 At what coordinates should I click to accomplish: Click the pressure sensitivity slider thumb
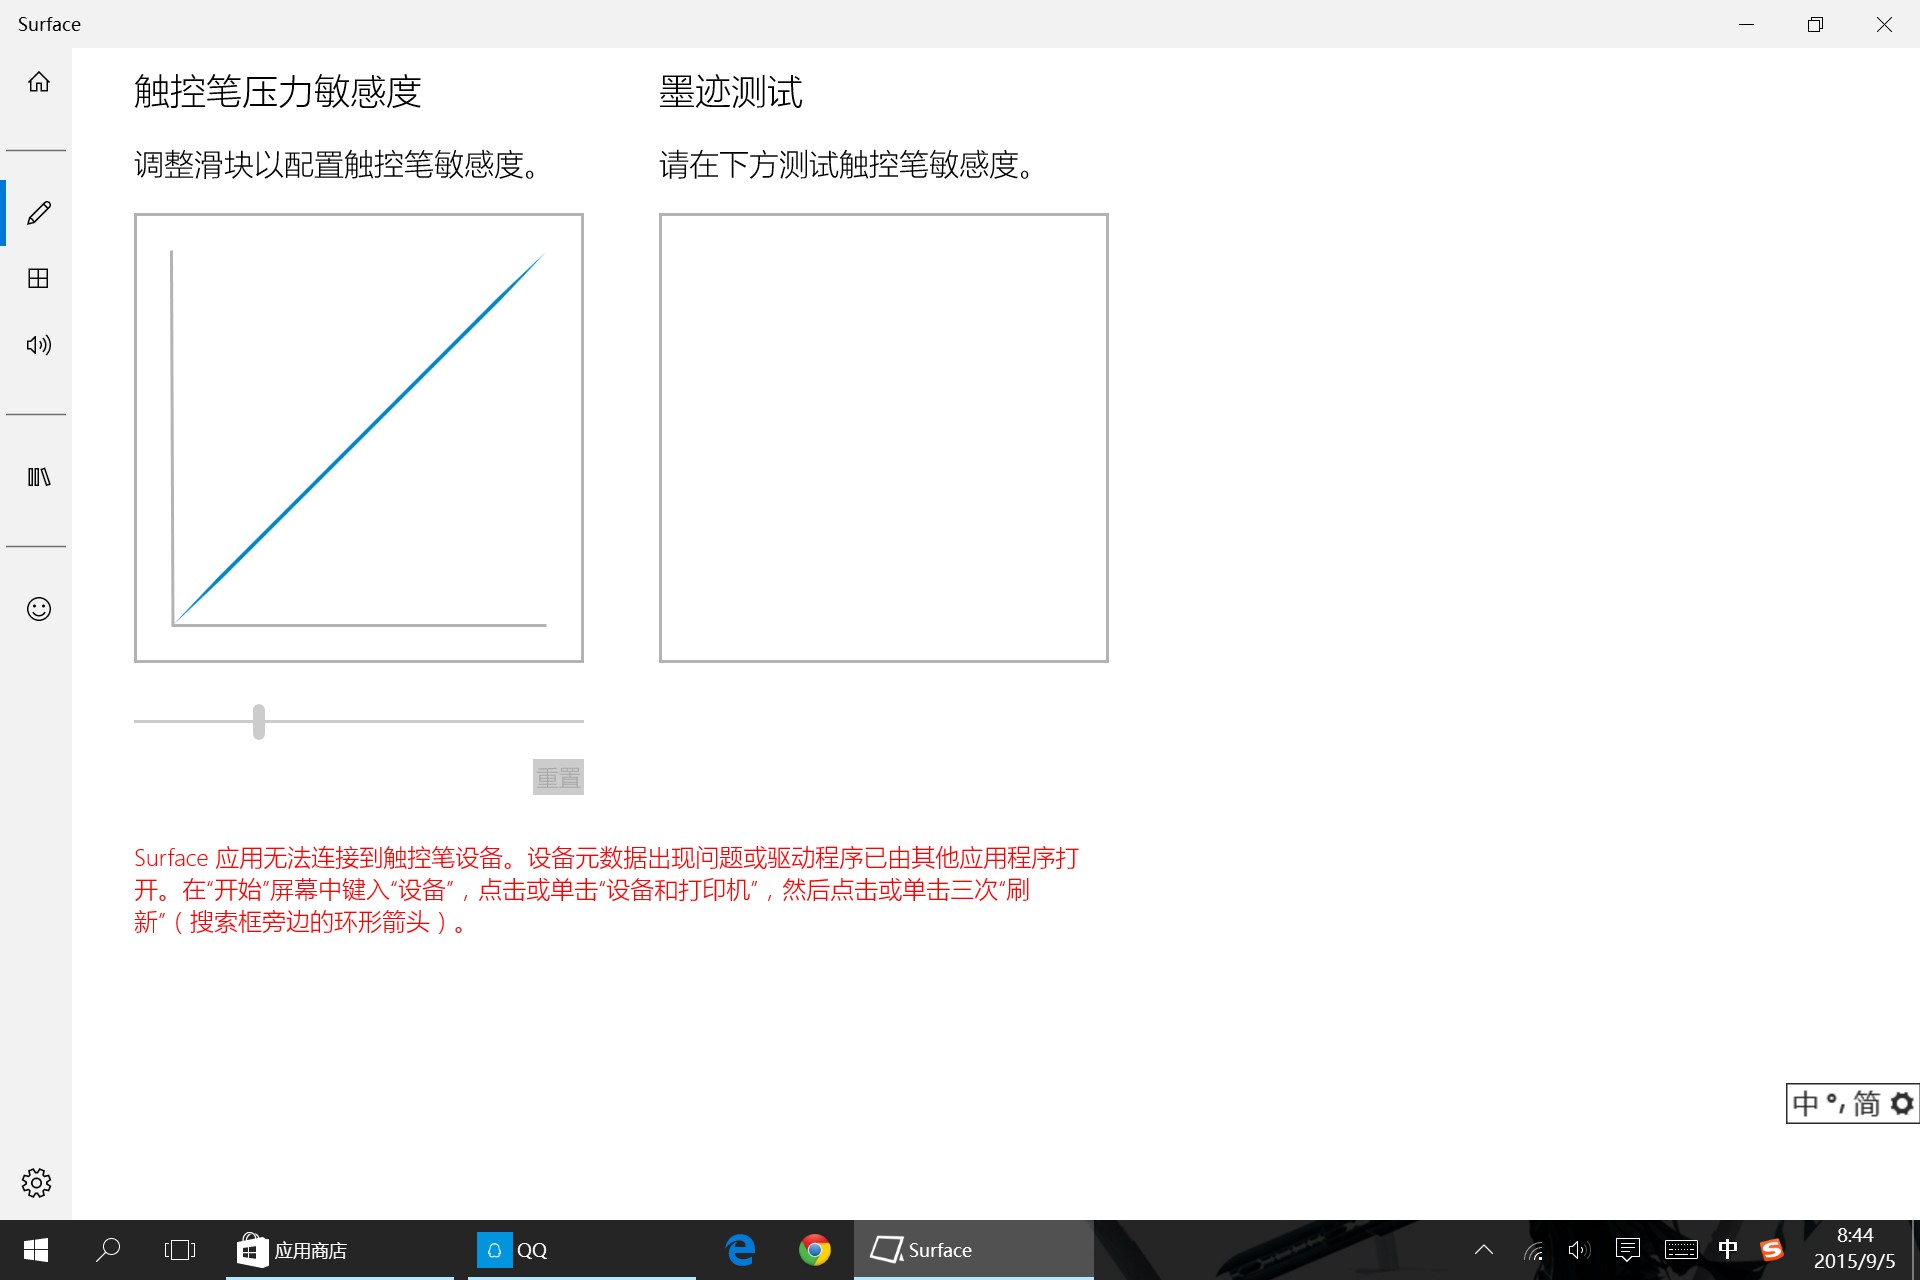pyautogui.click(x=259, y=721)
